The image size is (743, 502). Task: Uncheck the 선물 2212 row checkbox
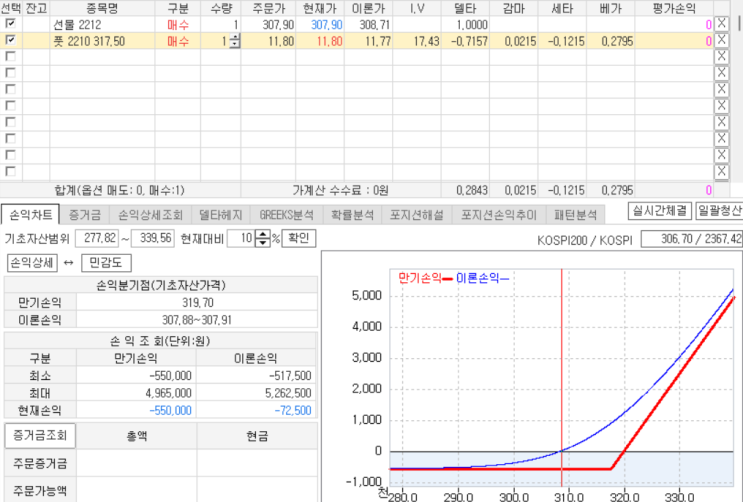tap(10, 23)
